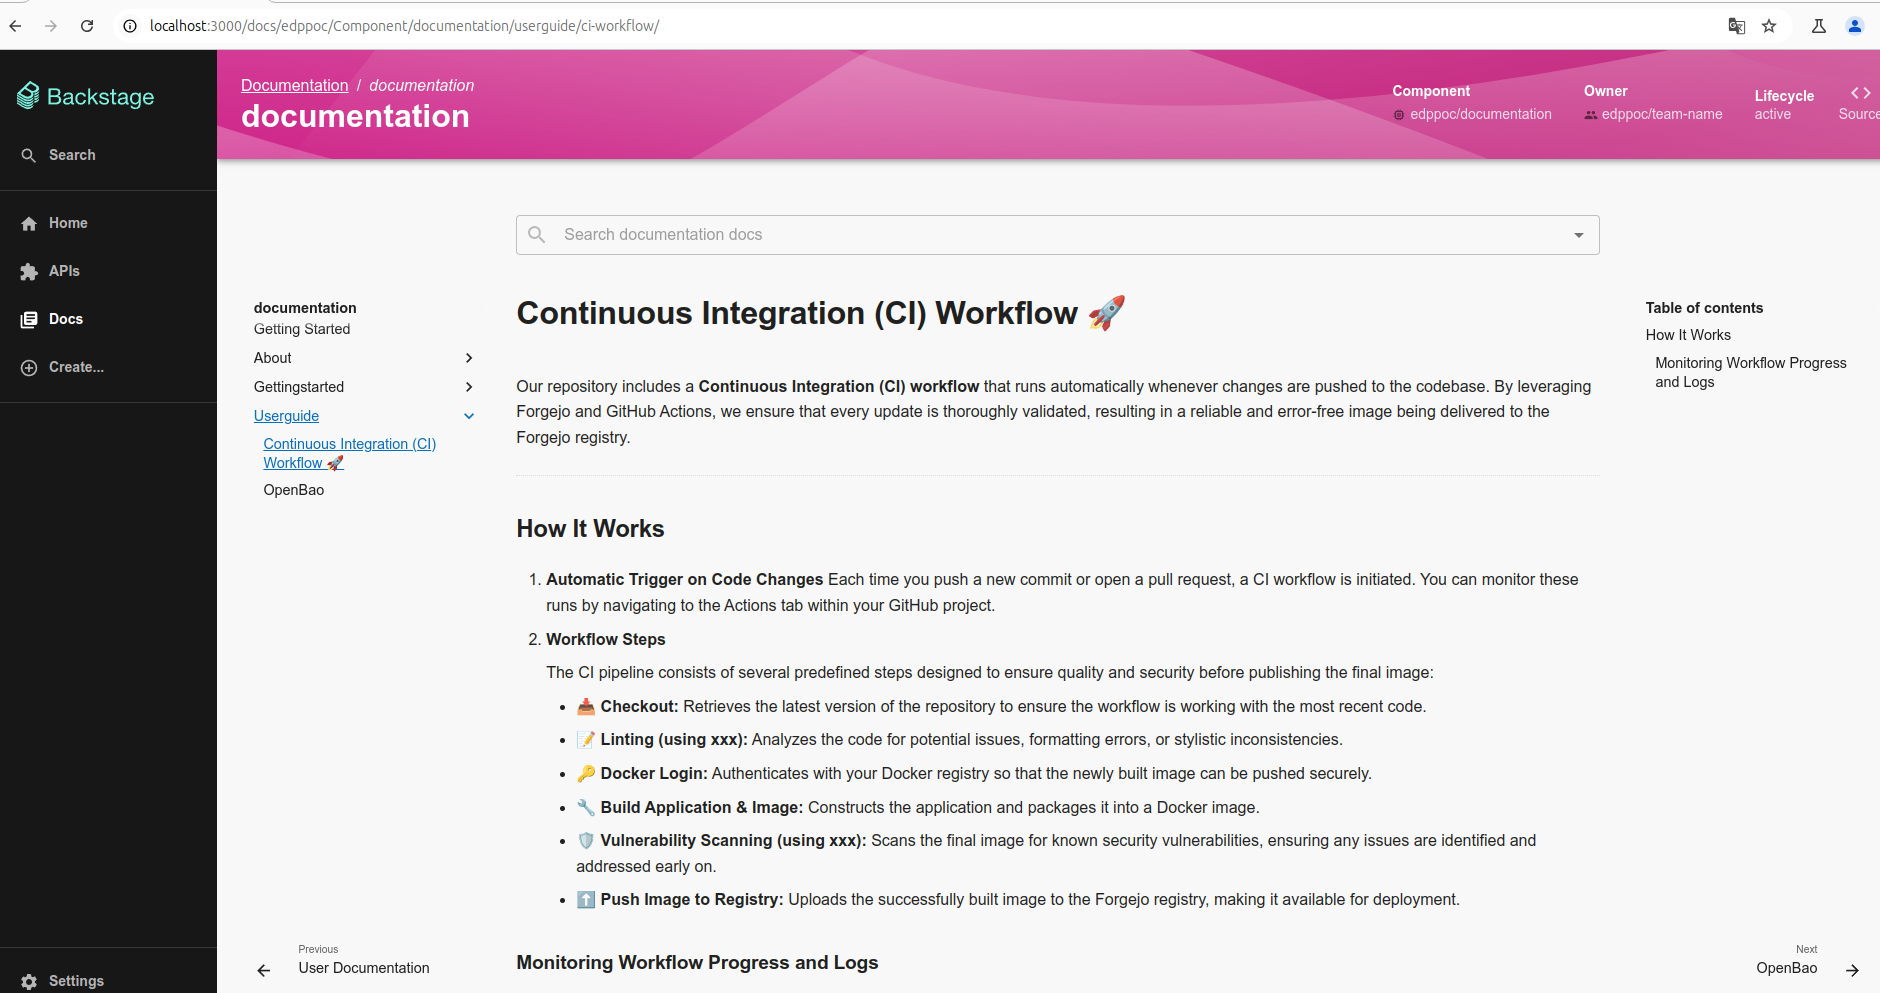Click browser back arrow

click(15, 26)
